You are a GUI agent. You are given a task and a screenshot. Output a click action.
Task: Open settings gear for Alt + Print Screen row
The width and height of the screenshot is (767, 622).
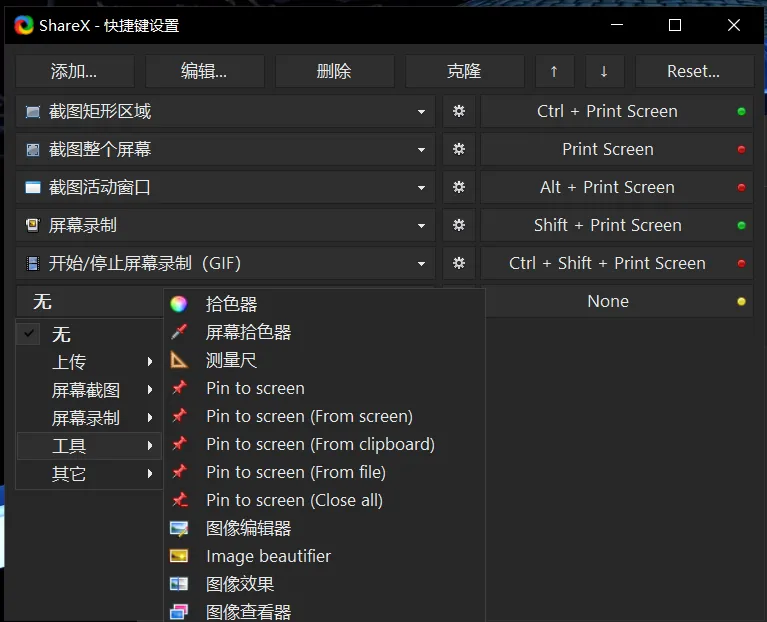click(459, 187)
